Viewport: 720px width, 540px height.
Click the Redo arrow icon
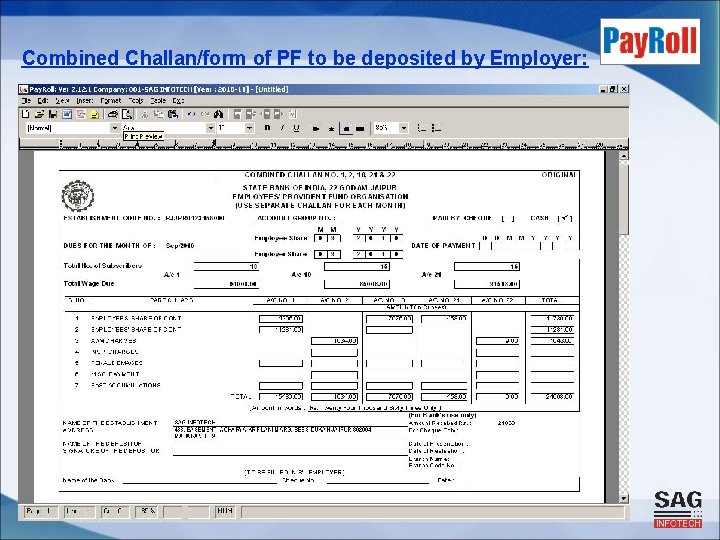click(x=205, y=114)
